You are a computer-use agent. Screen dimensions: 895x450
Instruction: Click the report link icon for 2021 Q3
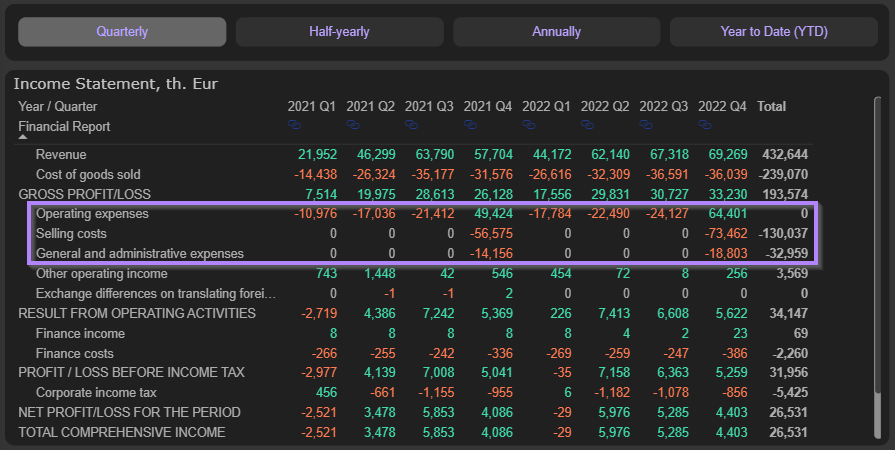tap(413, 125)
